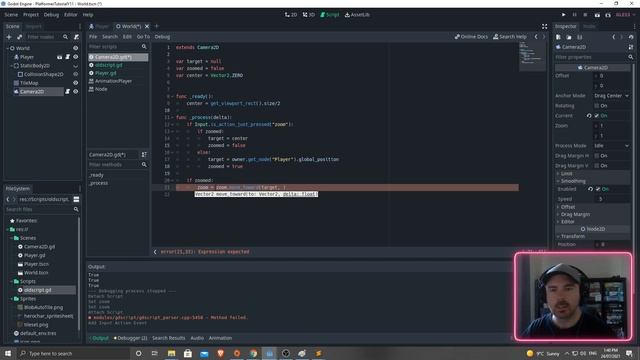Select Player.gd in script list
This screenshot has height=360, width=640.
(x=105, y=73)
